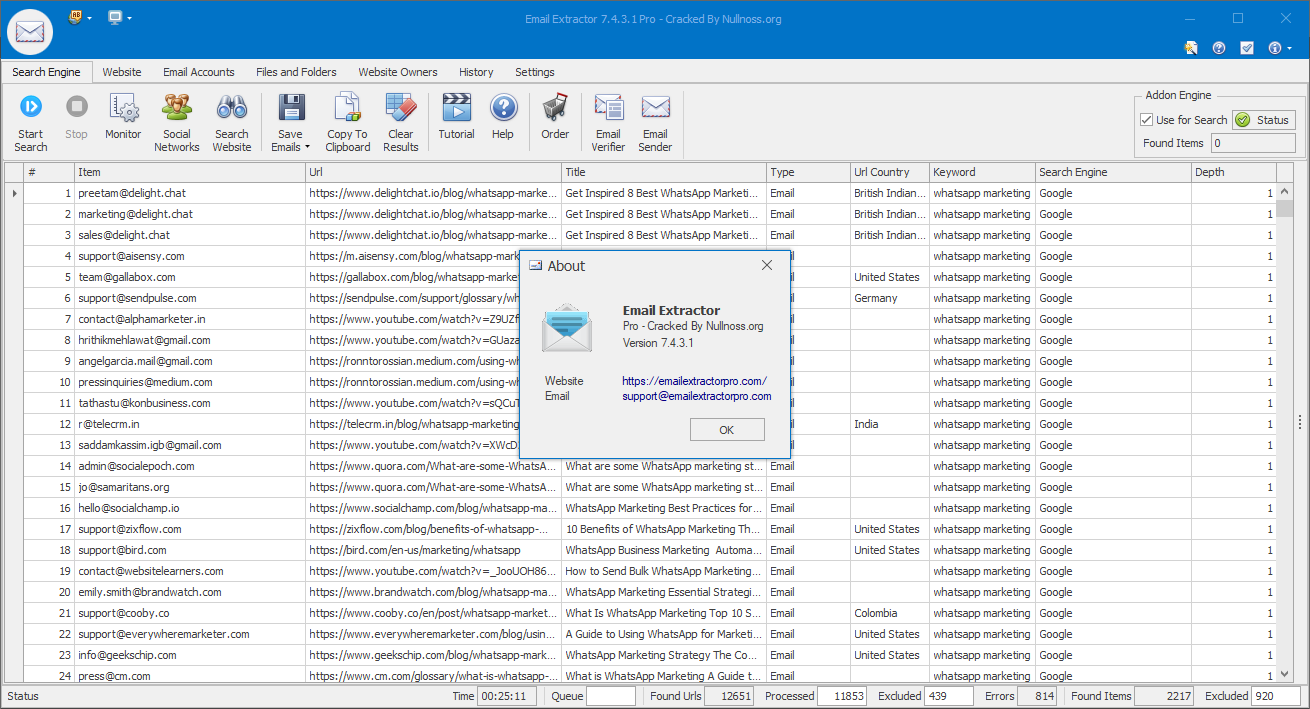Open the Files and Folders tab
This screenshot has width=1310, height=709.
point(296,72)
